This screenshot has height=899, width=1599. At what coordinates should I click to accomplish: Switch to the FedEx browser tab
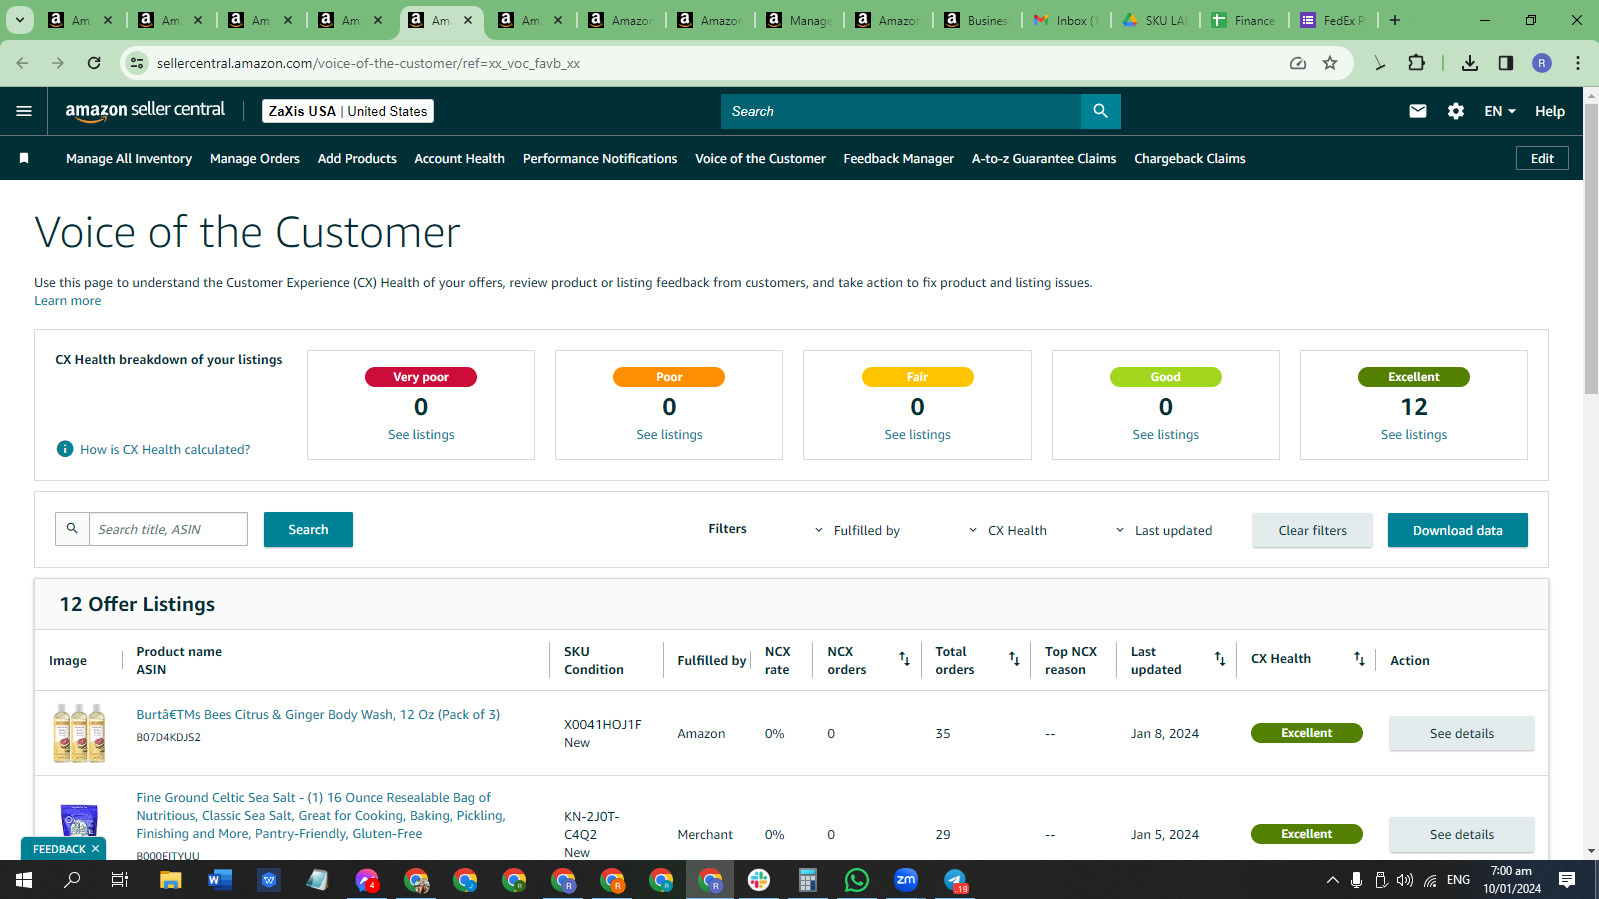pyautogui.click(x=1333, y=20)
